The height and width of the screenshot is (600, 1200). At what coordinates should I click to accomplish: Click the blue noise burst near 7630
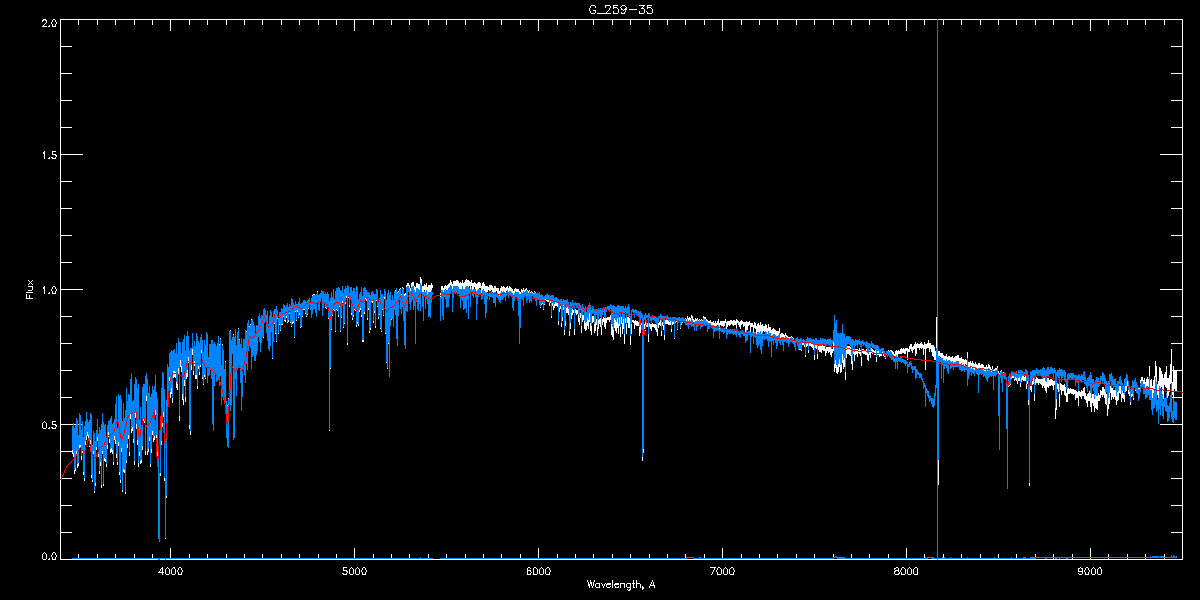[838, 345]
